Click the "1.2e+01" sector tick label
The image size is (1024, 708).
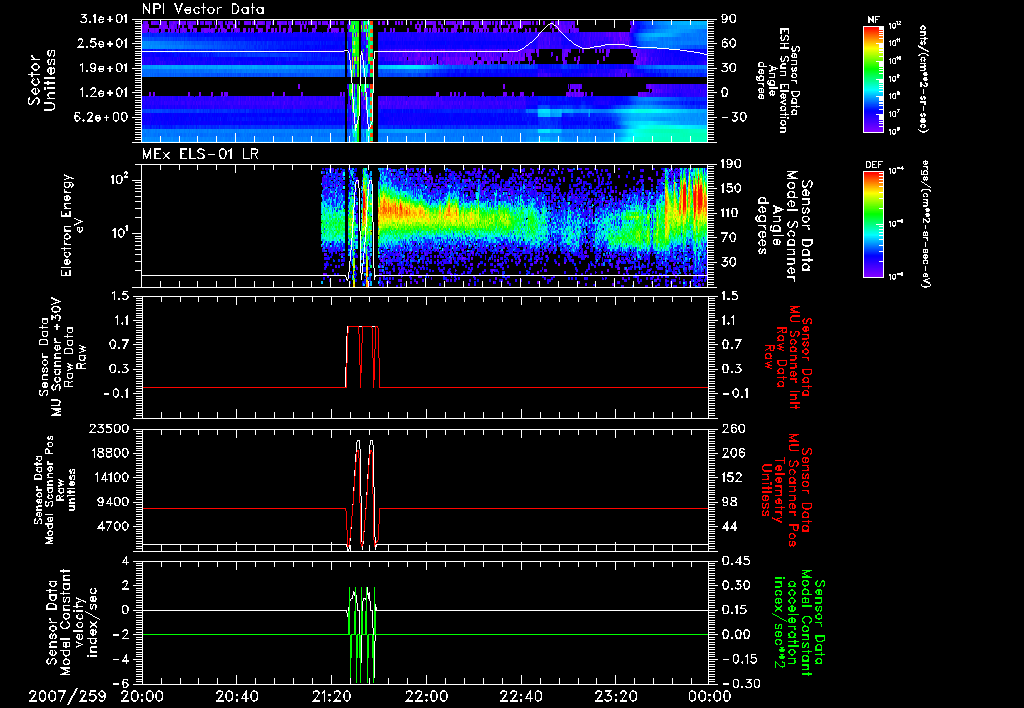tap(106, 93)
